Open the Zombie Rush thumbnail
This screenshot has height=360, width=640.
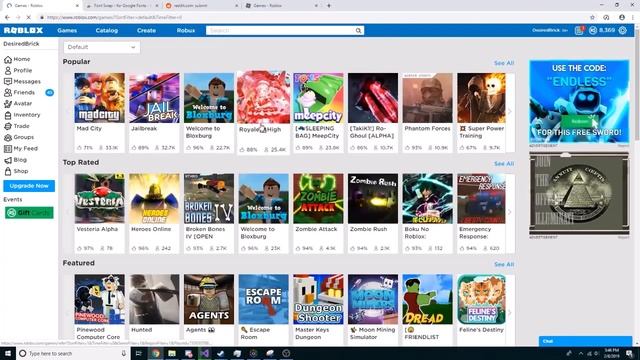373,198
